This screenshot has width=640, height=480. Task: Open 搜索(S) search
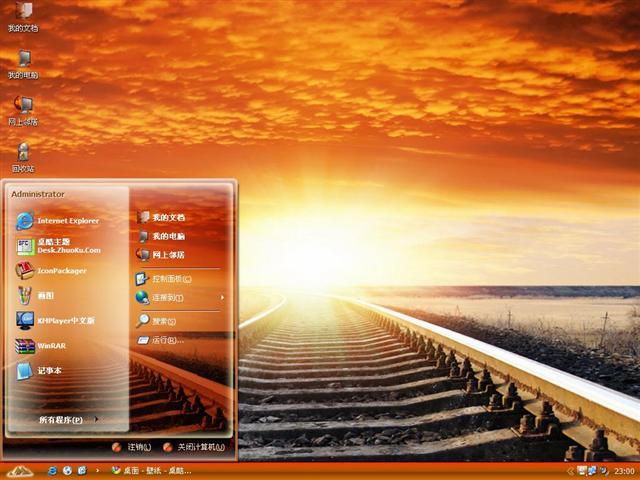(x=156, y=321)
